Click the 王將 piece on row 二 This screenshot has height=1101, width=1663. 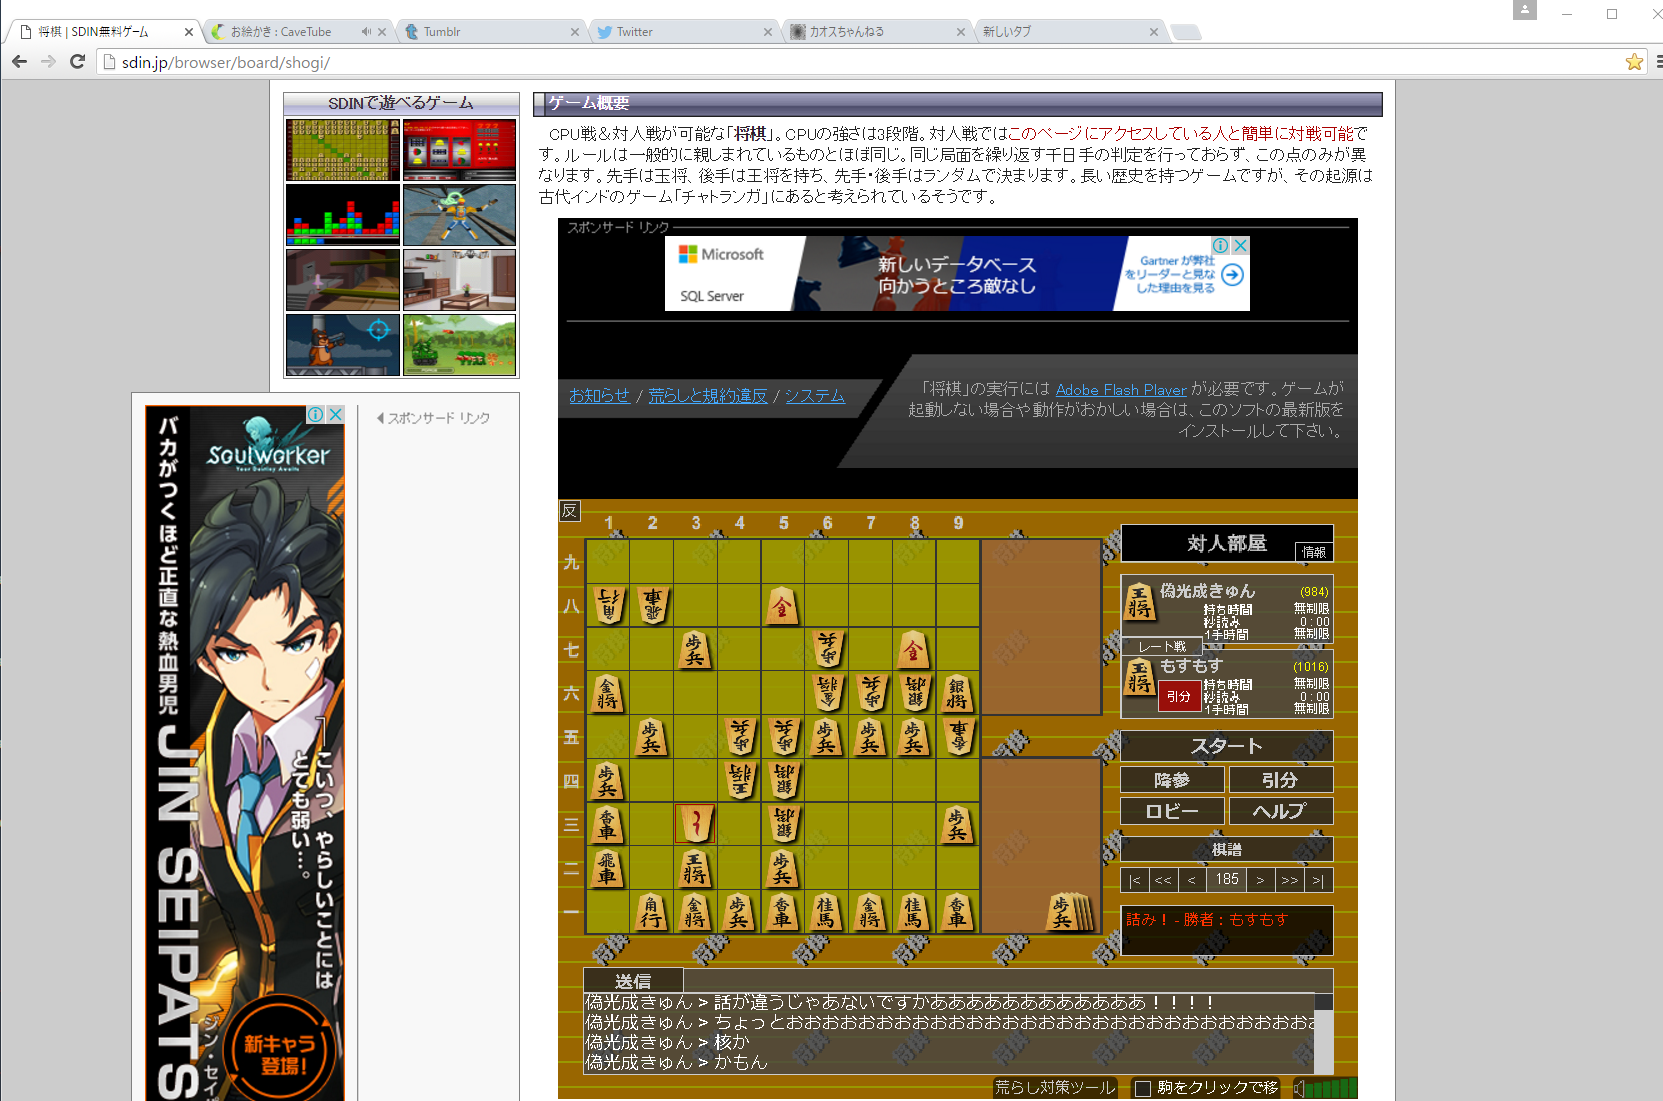695,868
